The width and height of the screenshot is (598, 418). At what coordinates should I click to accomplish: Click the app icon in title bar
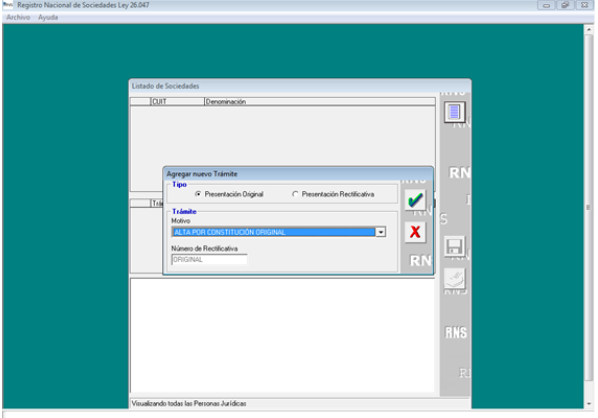pos(8,5)
